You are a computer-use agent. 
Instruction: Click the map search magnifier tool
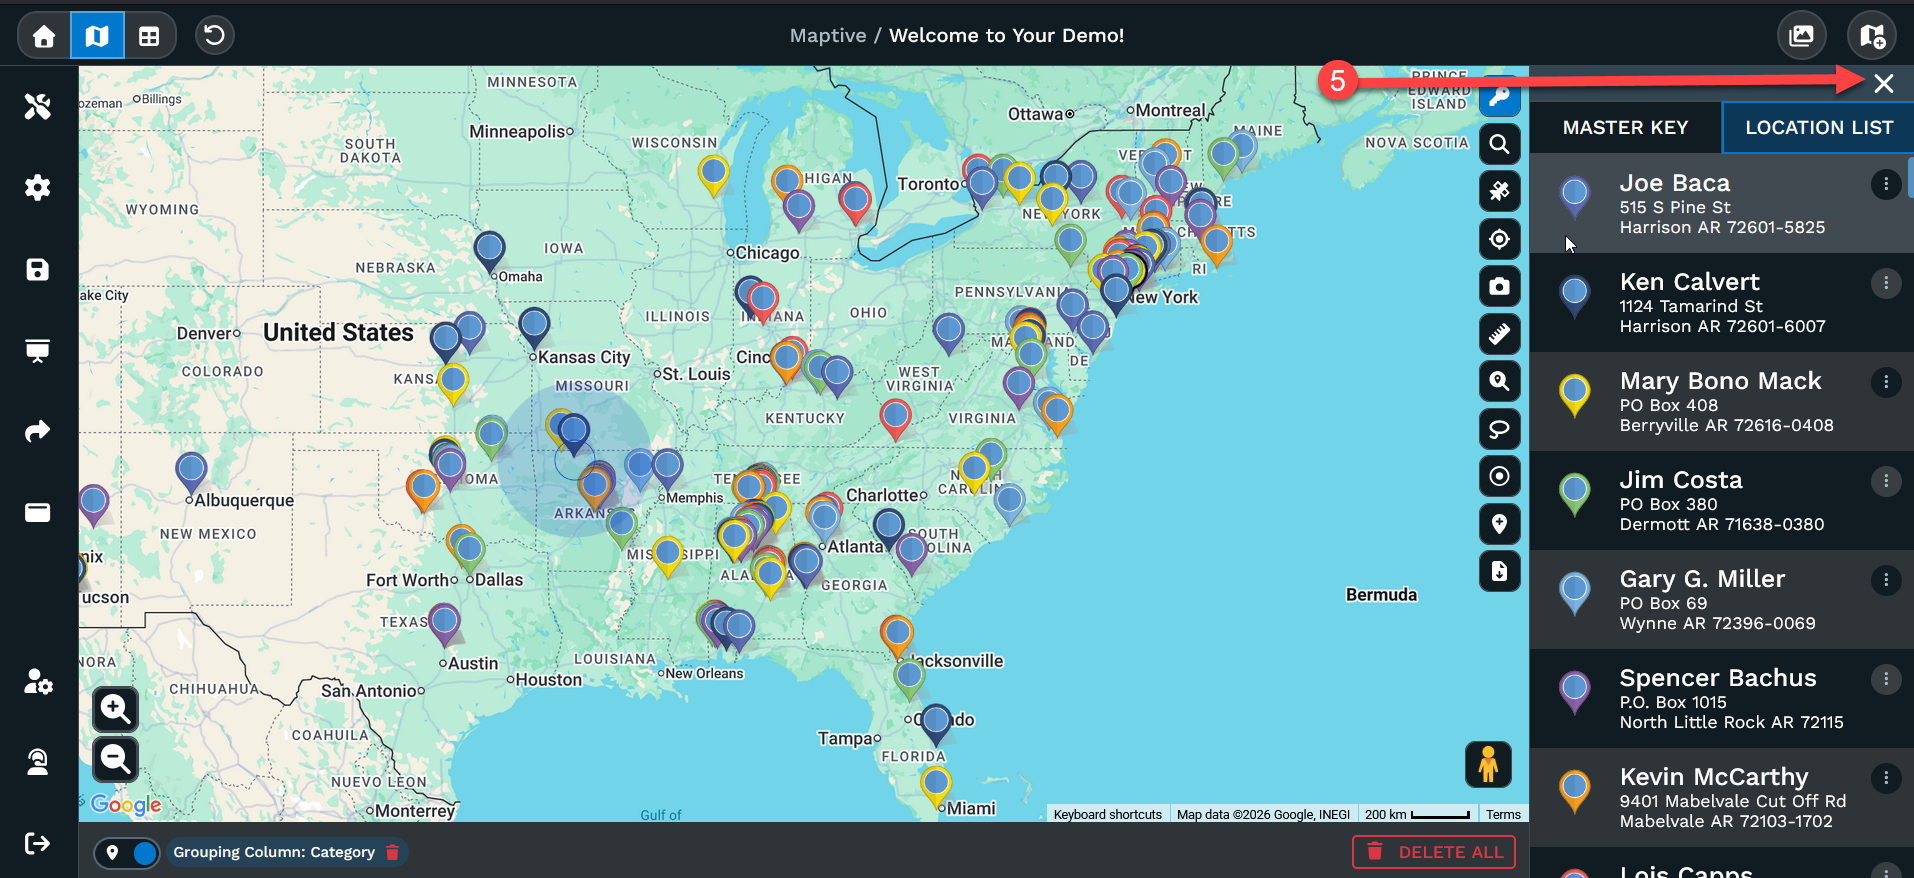[x=1499, y=144]
